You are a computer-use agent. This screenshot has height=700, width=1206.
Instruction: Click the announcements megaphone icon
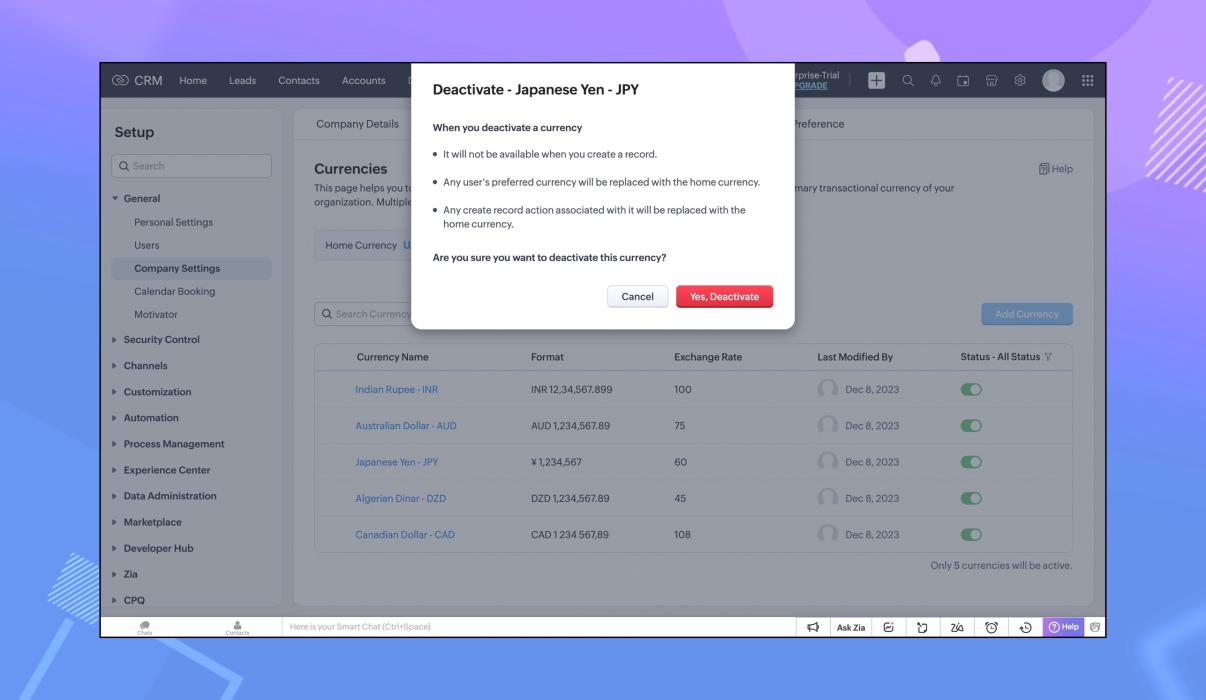(814, 626)
